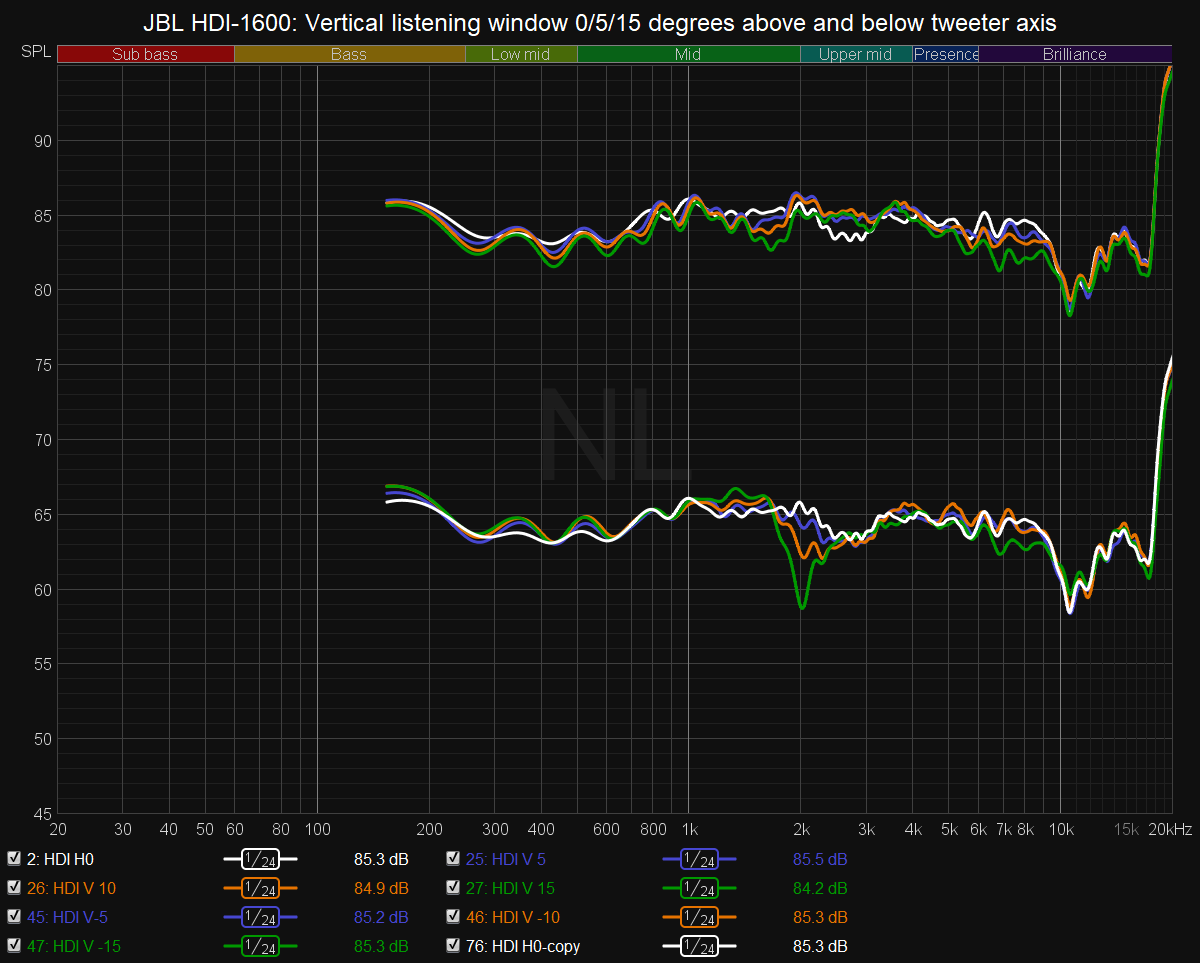This screenshot has height=963, width=1200.
Task: Click the Bass frequency band label
Action: click(x=349, y=54)
